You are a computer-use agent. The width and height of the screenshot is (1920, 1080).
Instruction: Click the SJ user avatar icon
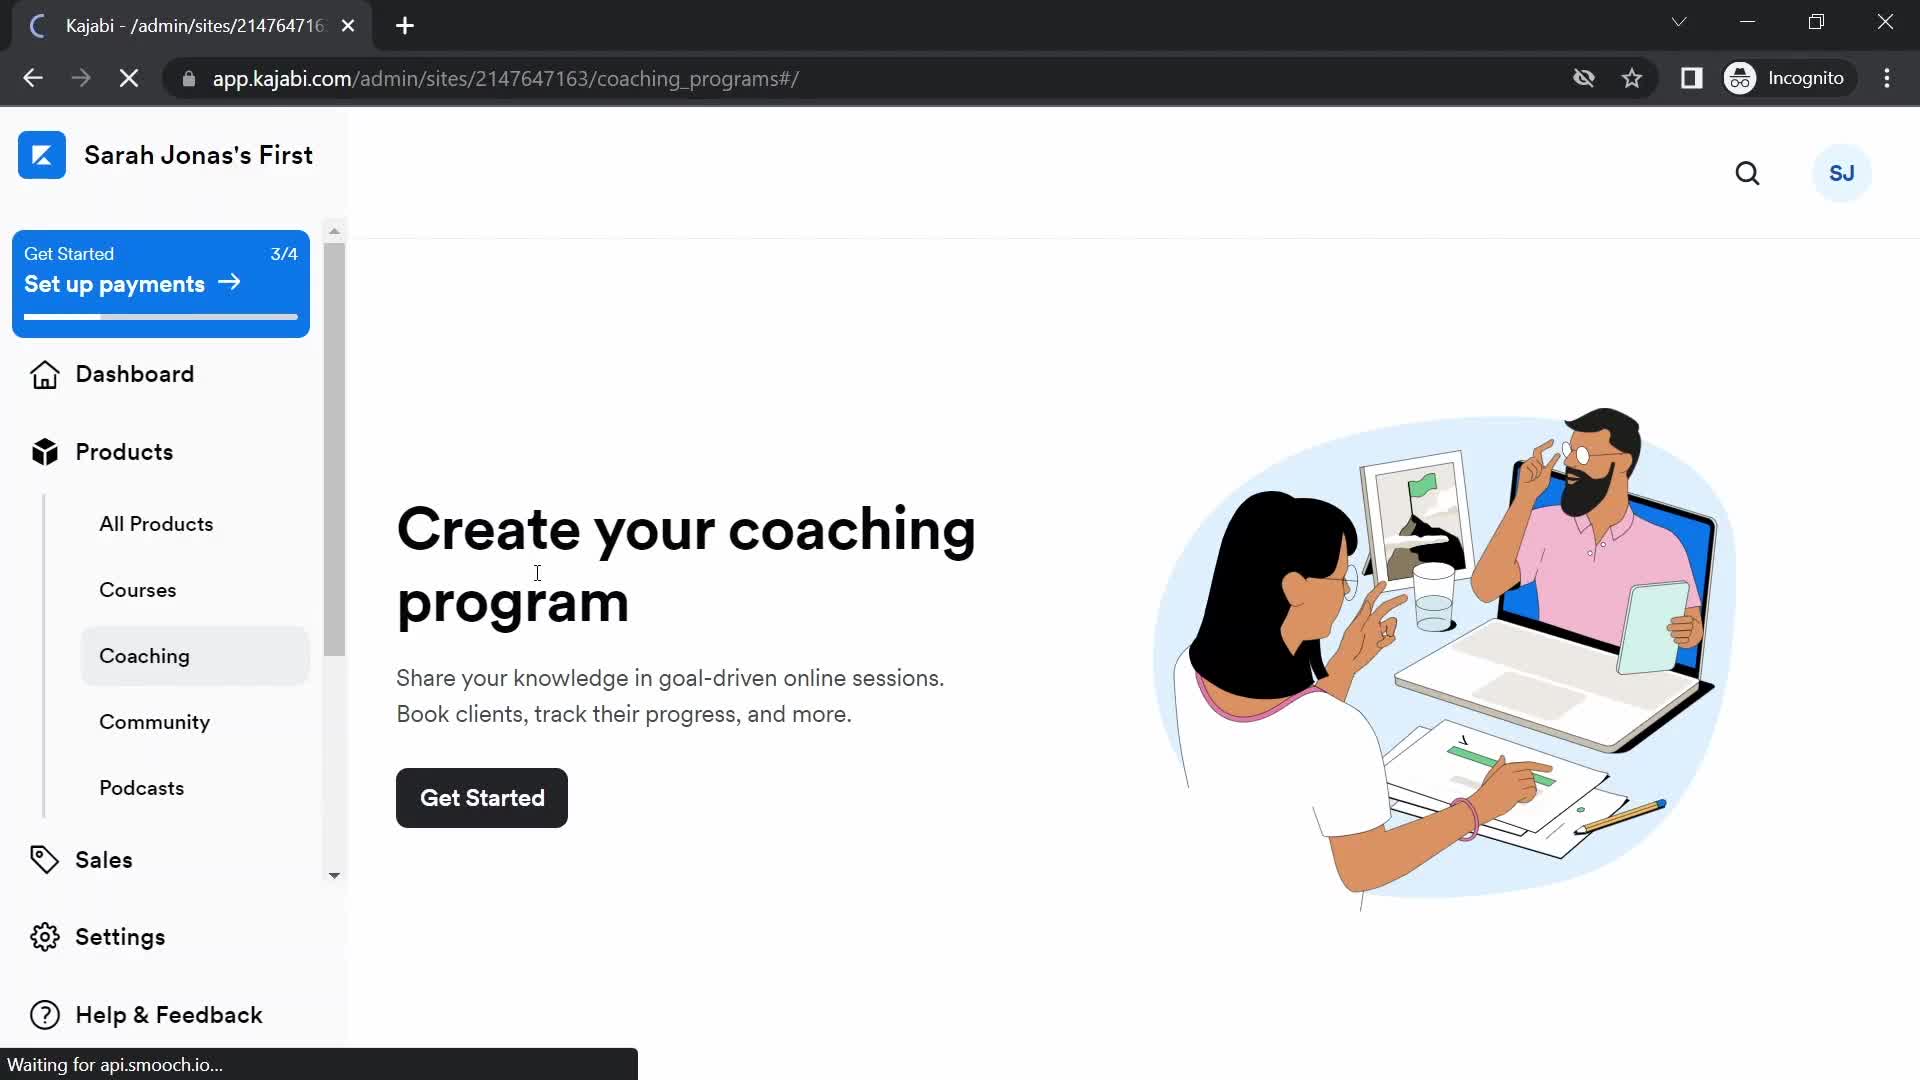[1841, 173]
